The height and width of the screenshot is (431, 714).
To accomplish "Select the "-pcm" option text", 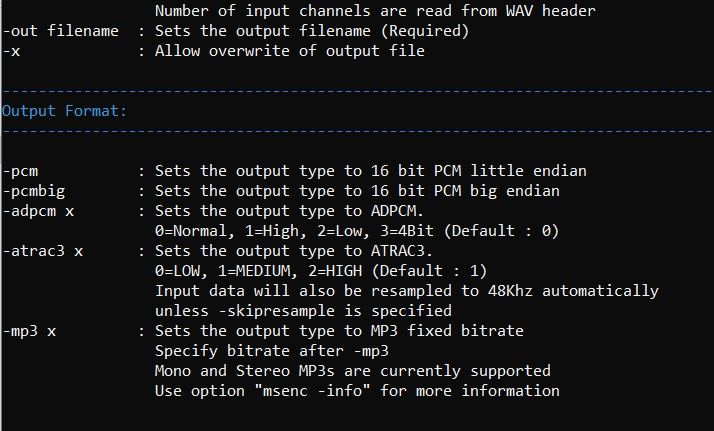I will pos(20,171).
